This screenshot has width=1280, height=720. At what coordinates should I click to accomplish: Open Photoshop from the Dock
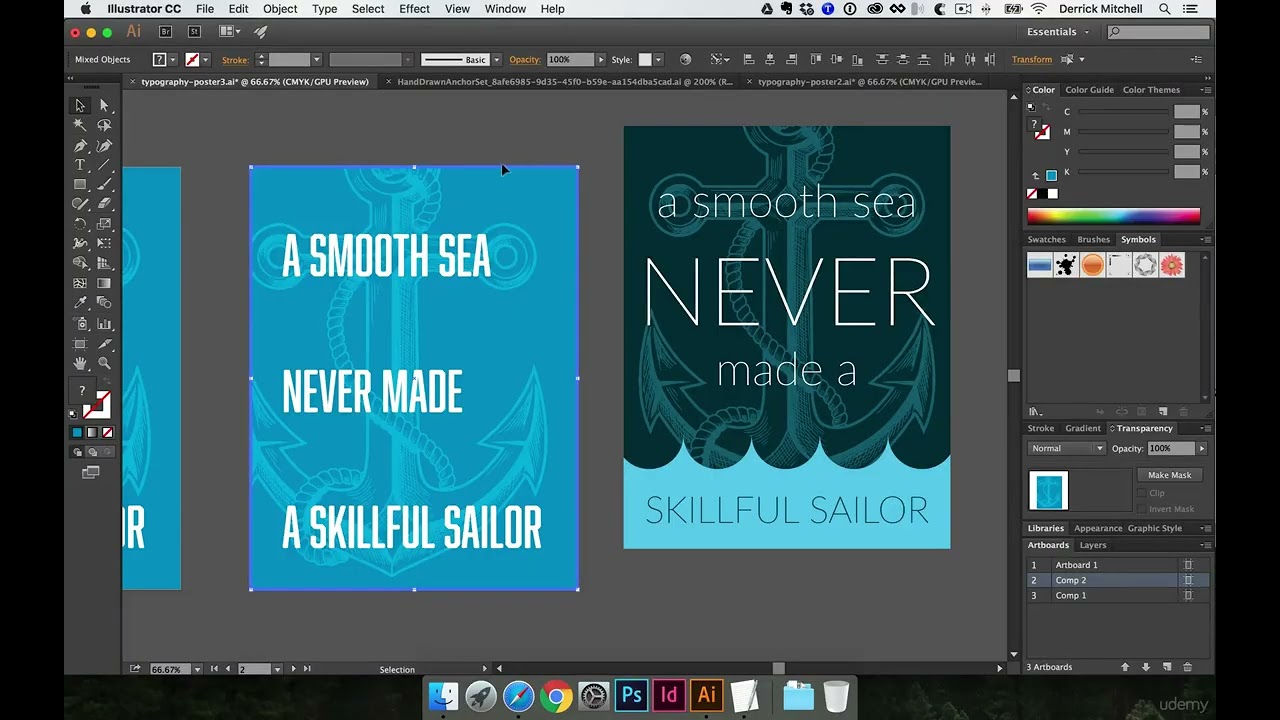tap(631, 695)
